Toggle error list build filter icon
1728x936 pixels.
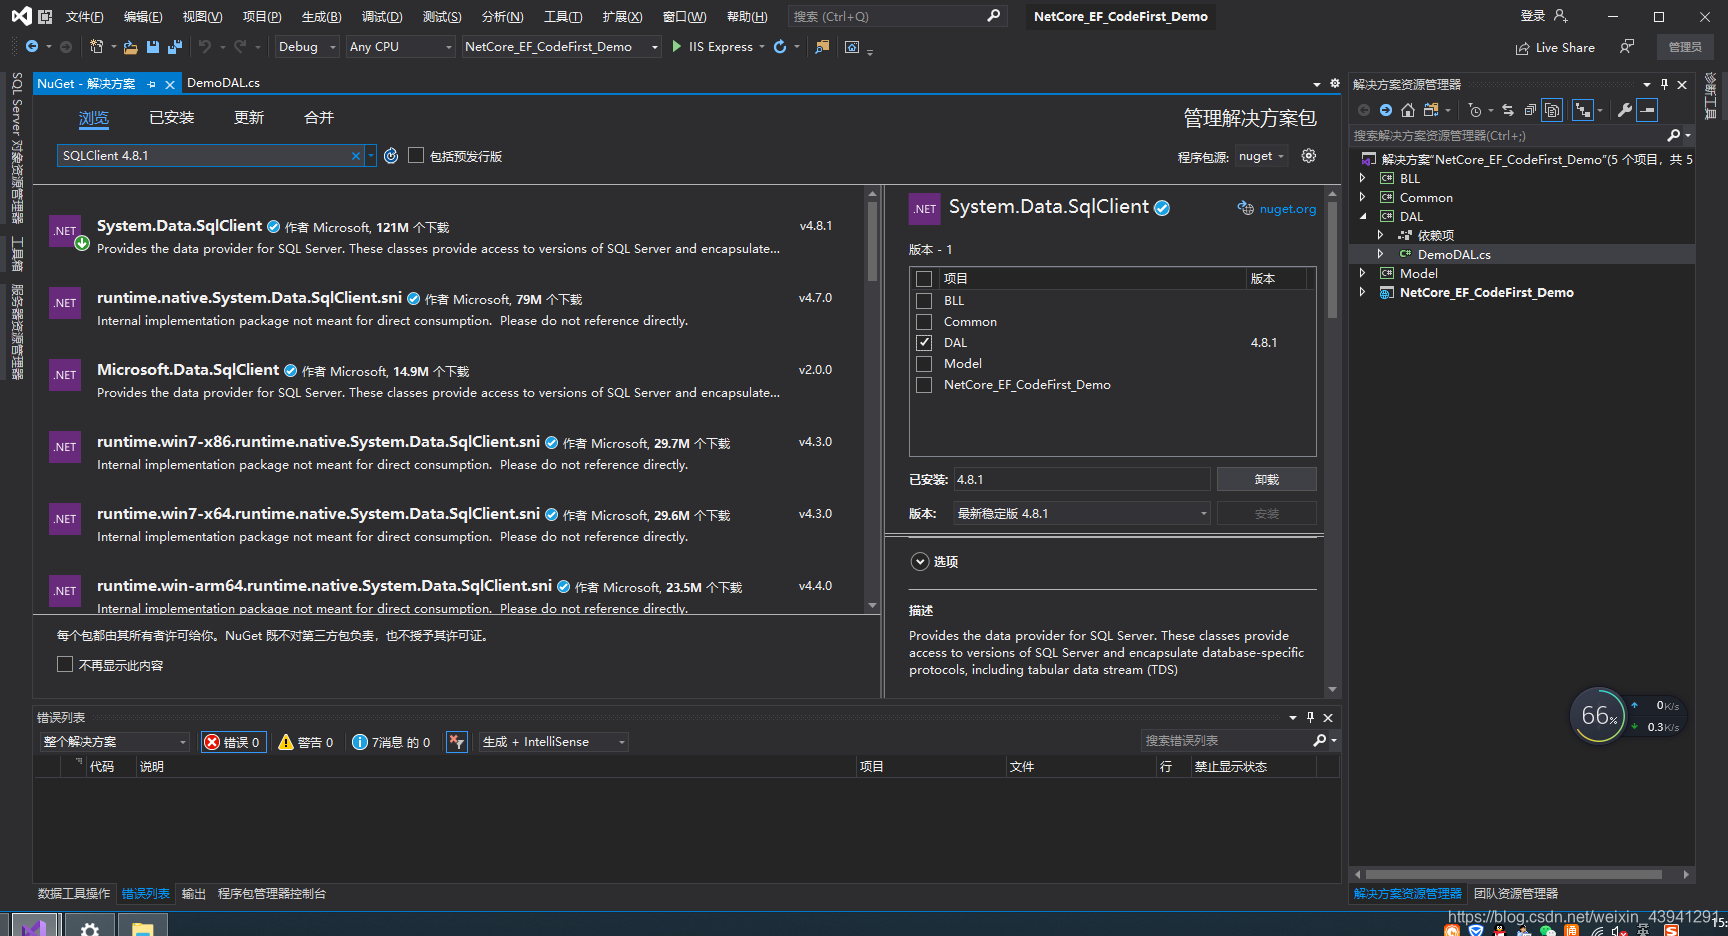coord(457,742)
